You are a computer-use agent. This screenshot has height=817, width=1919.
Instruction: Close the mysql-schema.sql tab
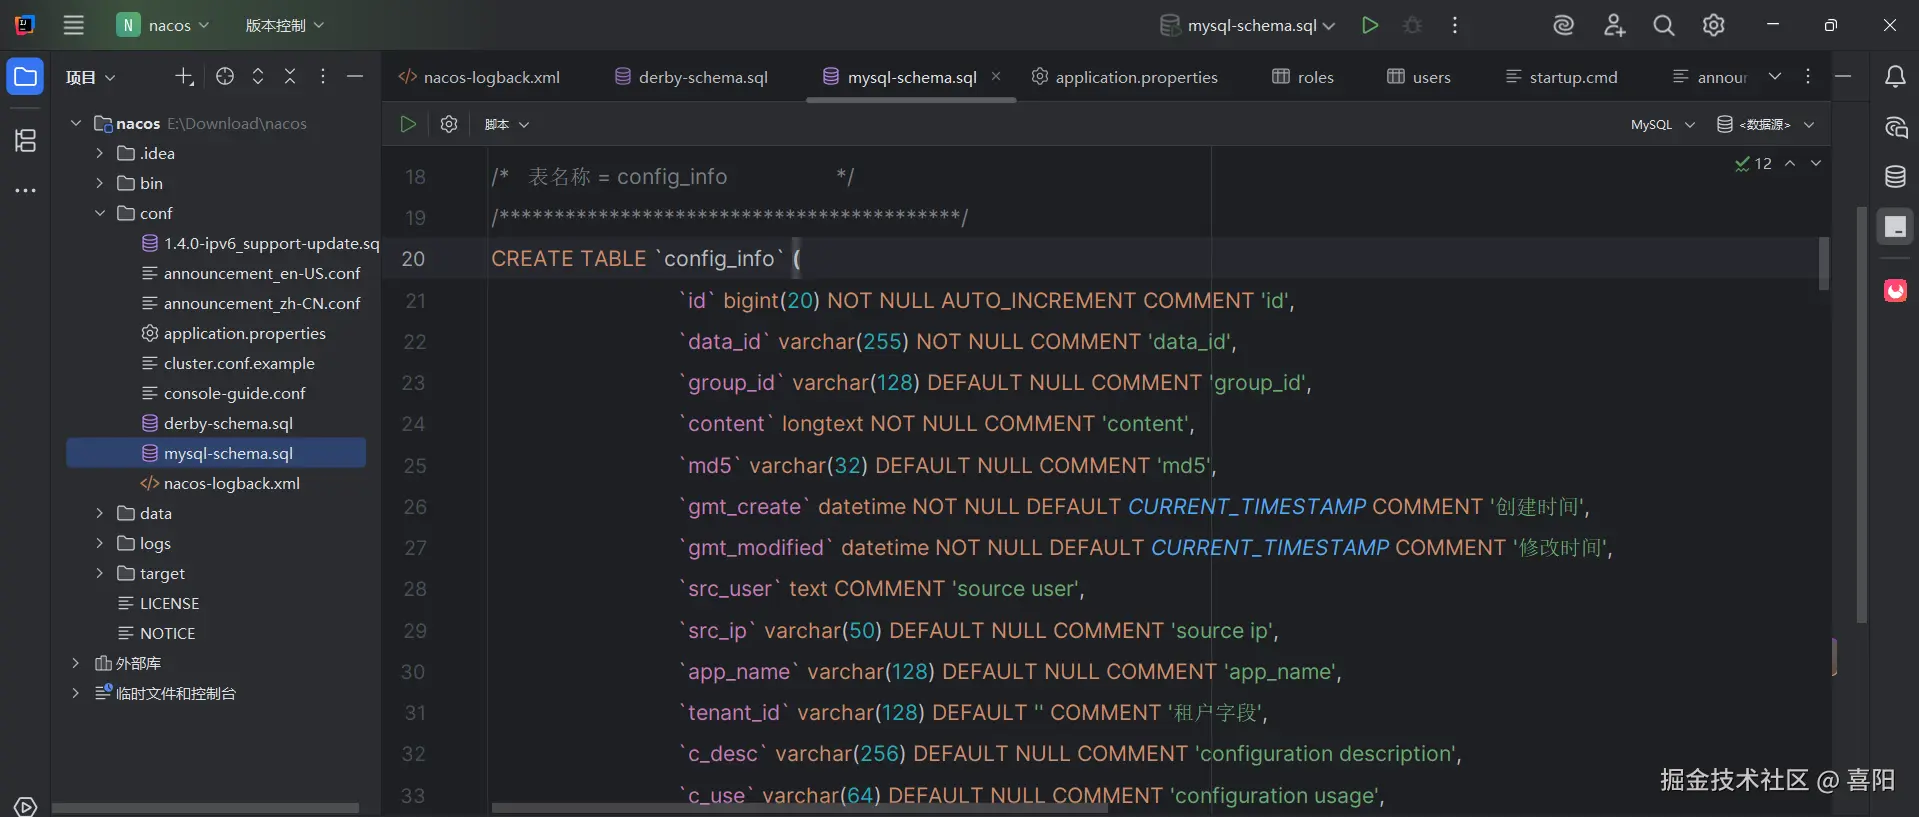996,76
